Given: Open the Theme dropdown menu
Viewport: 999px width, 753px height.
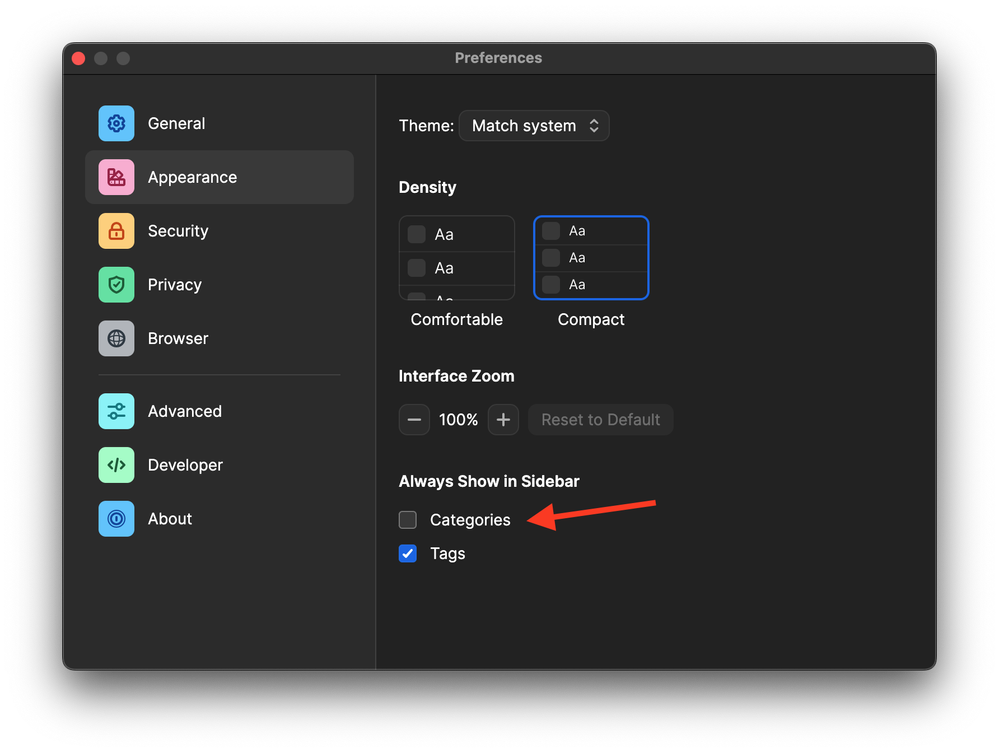Looking at the screenshot, I should click(534, 126).
